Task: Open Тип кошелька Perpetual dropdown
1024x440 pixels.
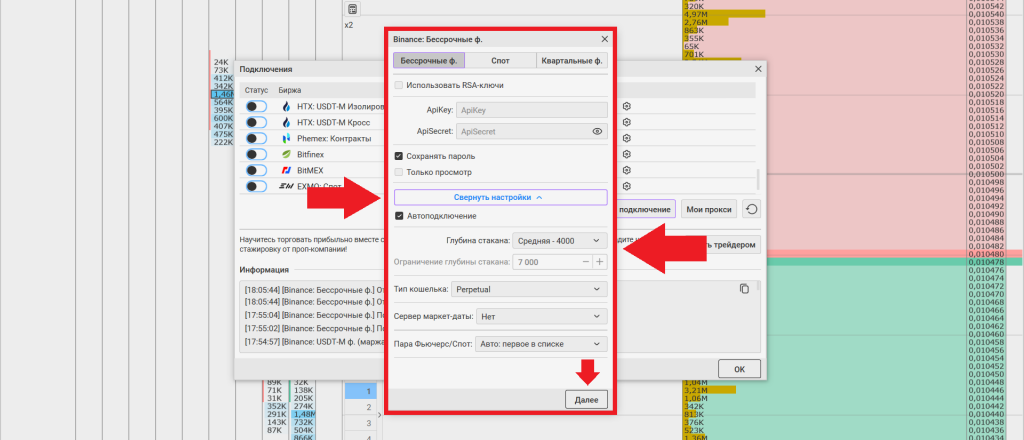Action: click(529, 289)
